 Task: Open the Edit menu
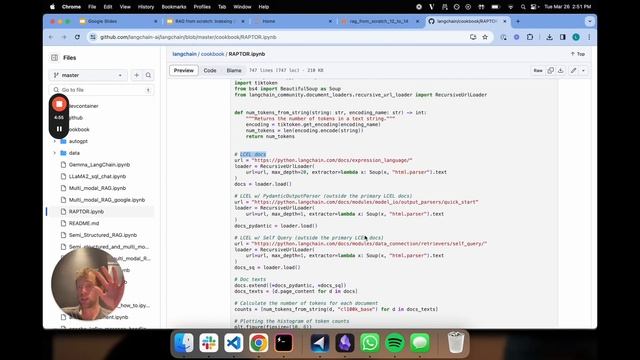pyautogui.click(x=108, y=7)
